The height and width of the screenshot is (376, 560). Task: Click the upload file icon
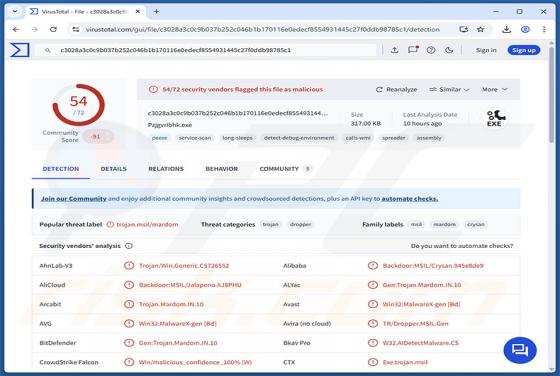pyautogui.click(x=394, y=50)
